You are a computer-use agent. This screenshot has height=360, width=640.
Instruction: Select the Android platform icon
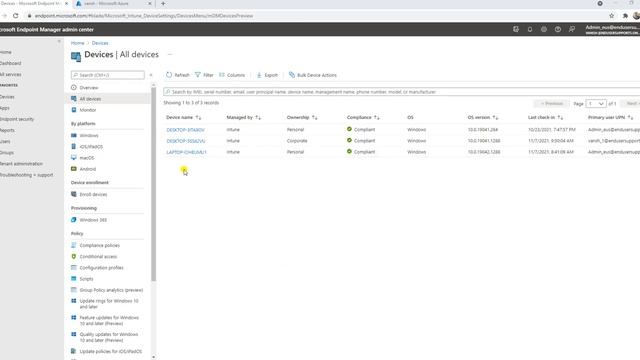click(74, 169)
